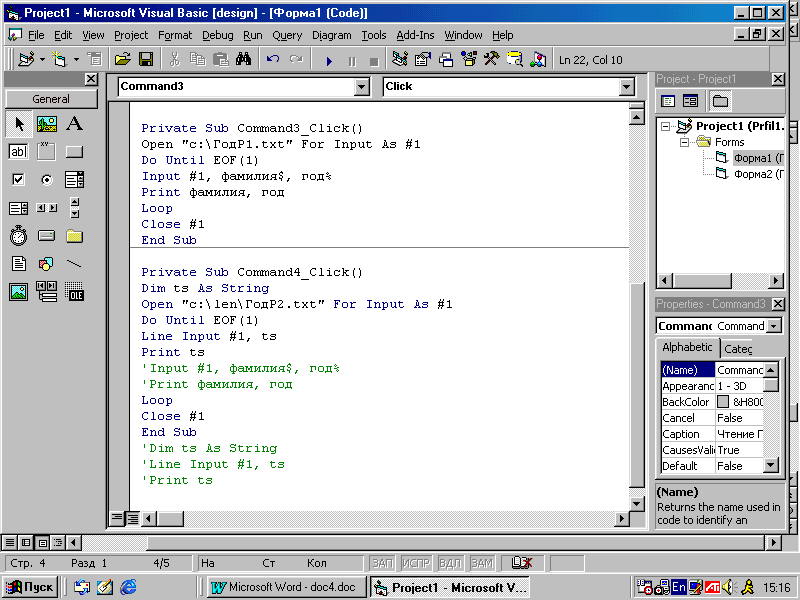Image resolution: width=800 pixels, height=600 pixels.
Task: Open the Project menu
Action: tap(131, 35)
